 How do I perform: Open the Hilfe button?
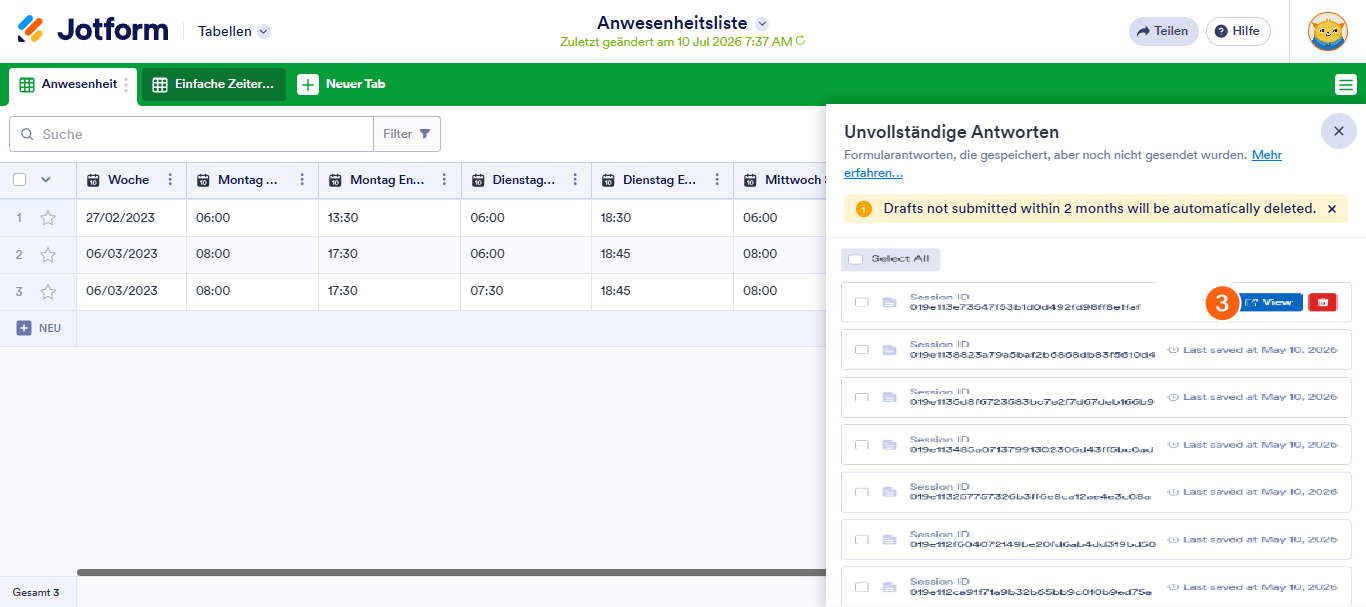(1238, 31)
